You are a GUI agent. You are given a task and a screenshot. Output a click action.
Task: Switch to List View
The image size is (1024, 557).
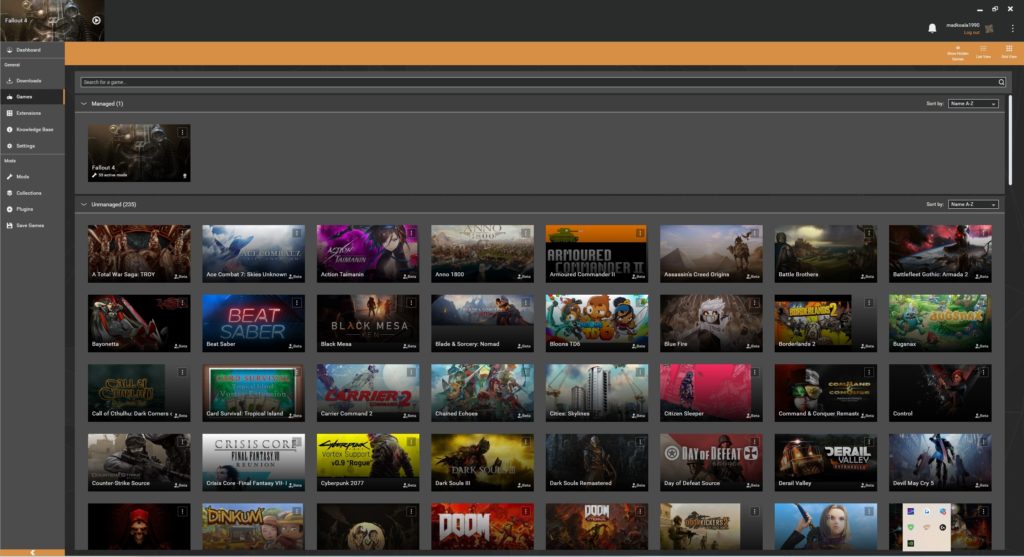coord(983,52)
